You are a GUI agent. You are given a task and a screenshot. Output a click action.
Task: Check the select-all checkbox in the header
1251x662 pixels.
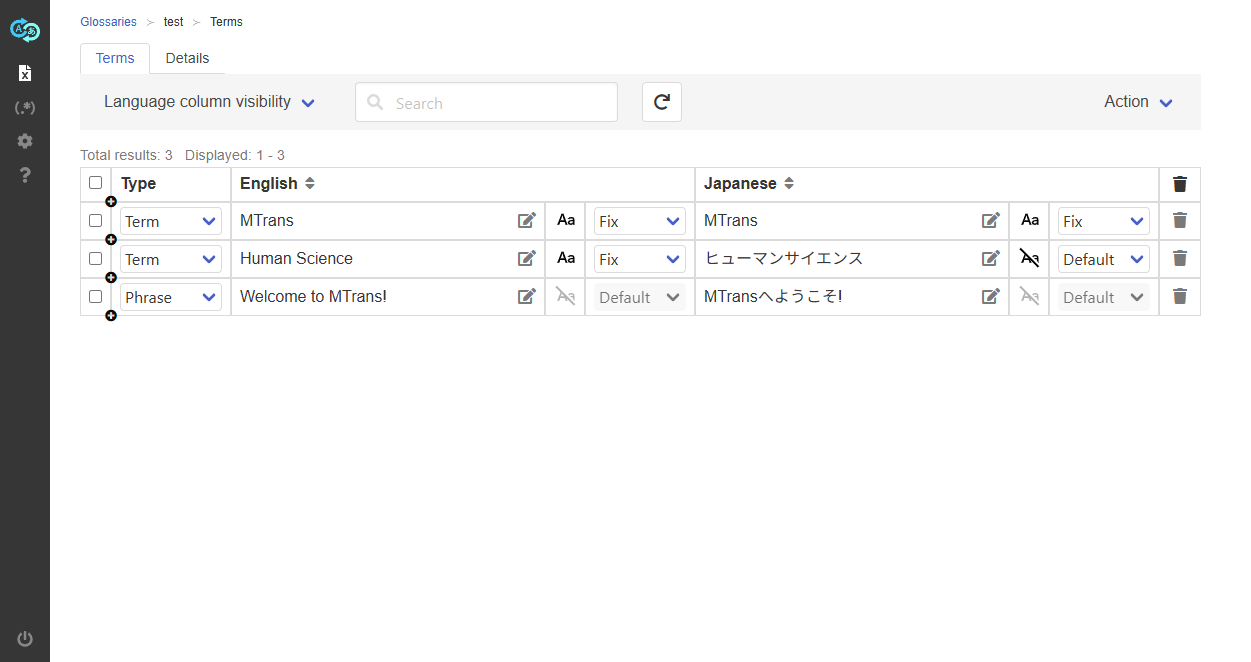(x=95, y=183)
